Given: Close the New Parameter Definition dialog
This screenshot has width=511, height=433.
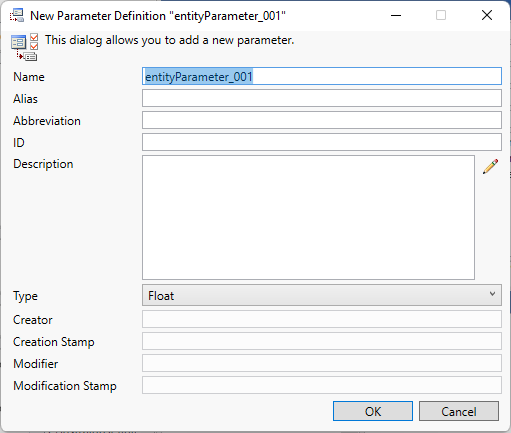Looking at the screenshot, I should [x=487, y=15].
